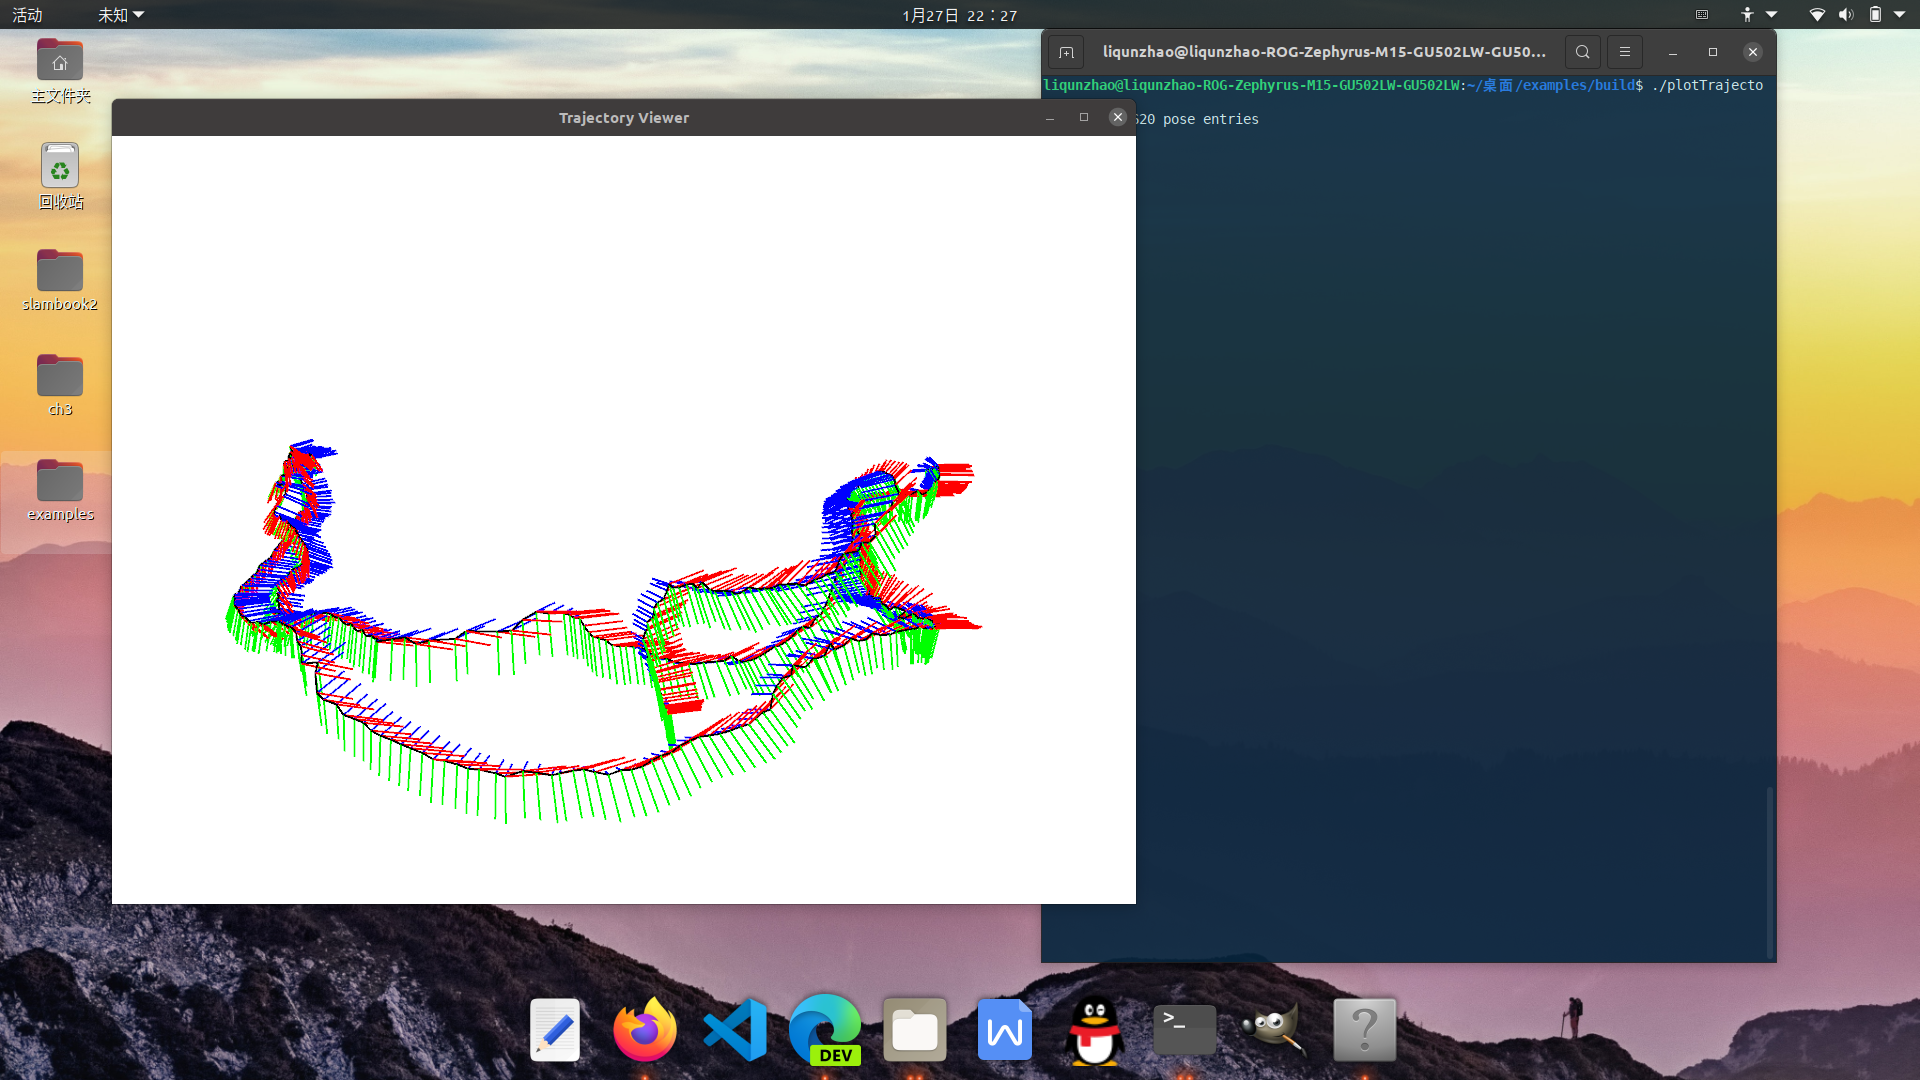Minimize the Terminal window

[x=1673, y=52]
